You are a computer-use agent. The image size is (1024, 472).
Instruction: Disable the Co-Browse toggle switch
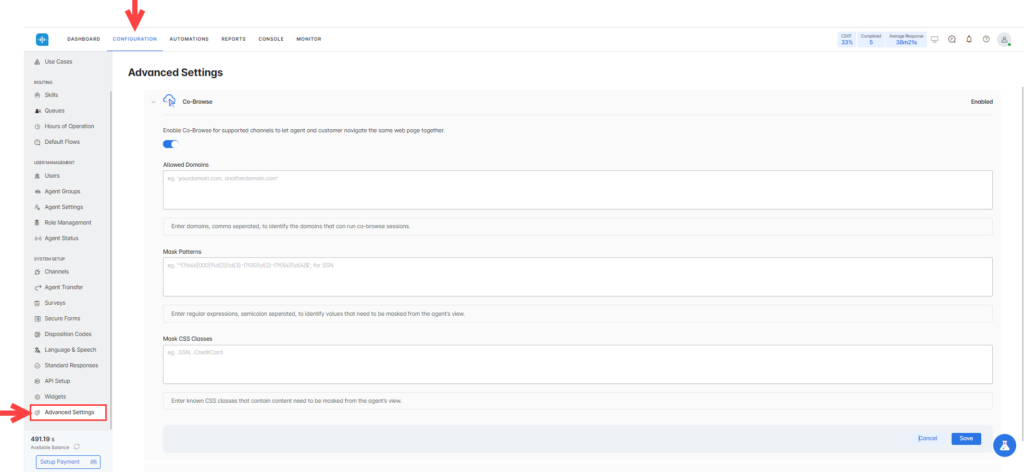click(170, 145)
